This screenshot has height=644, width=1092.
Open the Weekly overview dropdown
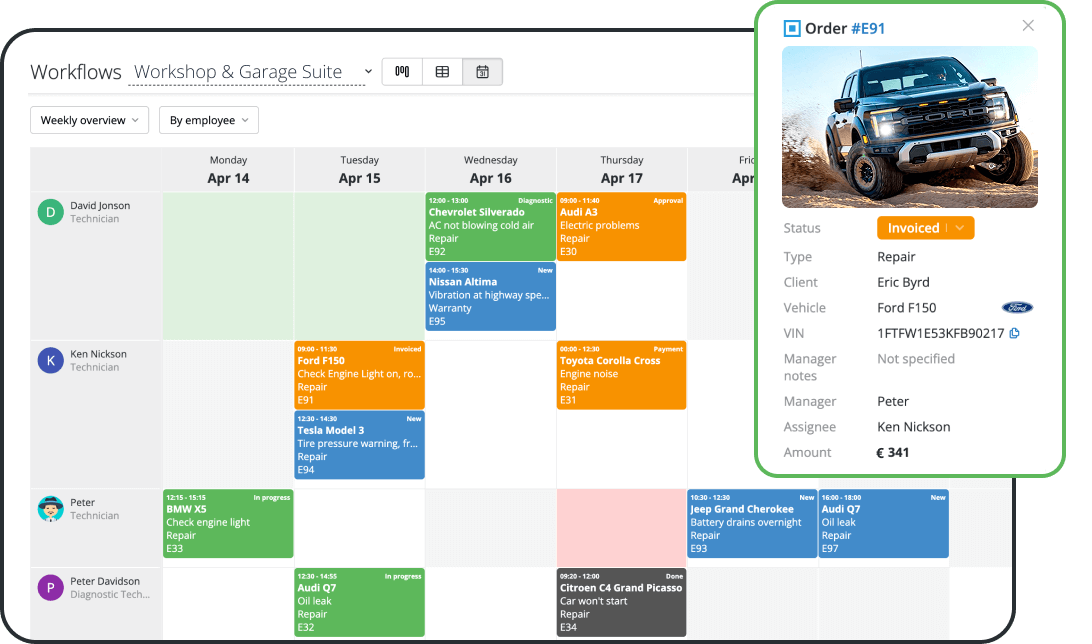click(89, 120)
